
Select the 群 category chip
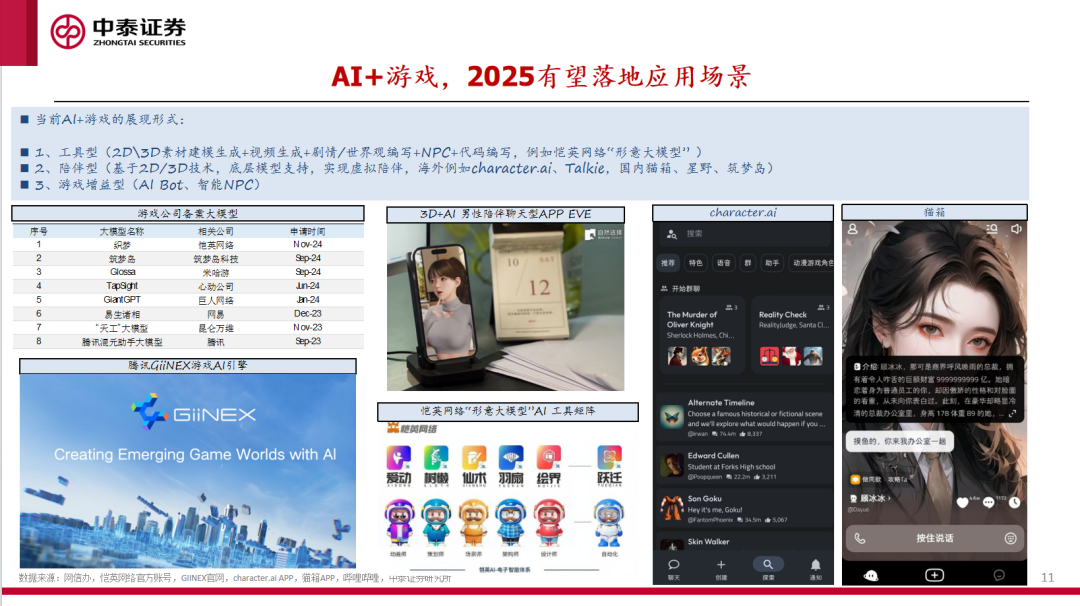(x=747, y=263)
